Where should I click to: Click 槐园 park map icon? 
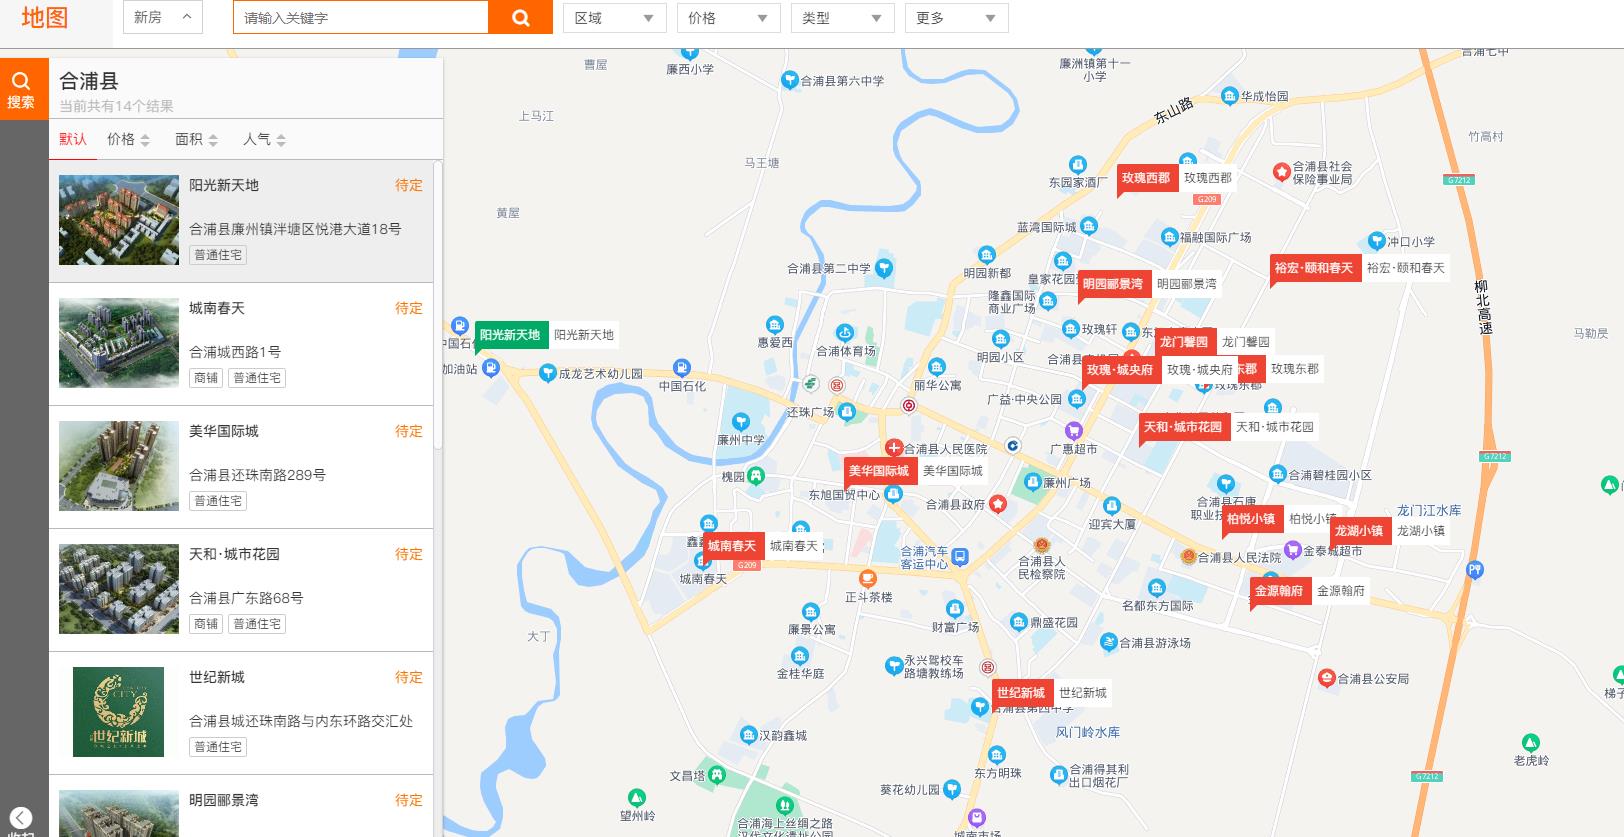click(756, 476)
